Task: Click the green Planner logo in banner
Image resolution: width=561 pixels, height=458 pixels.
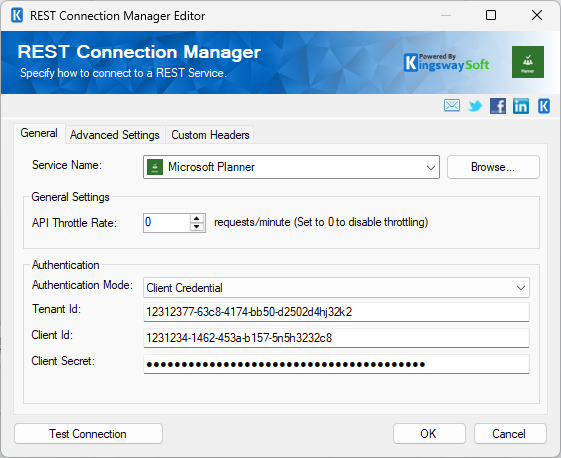Action: 528,62
